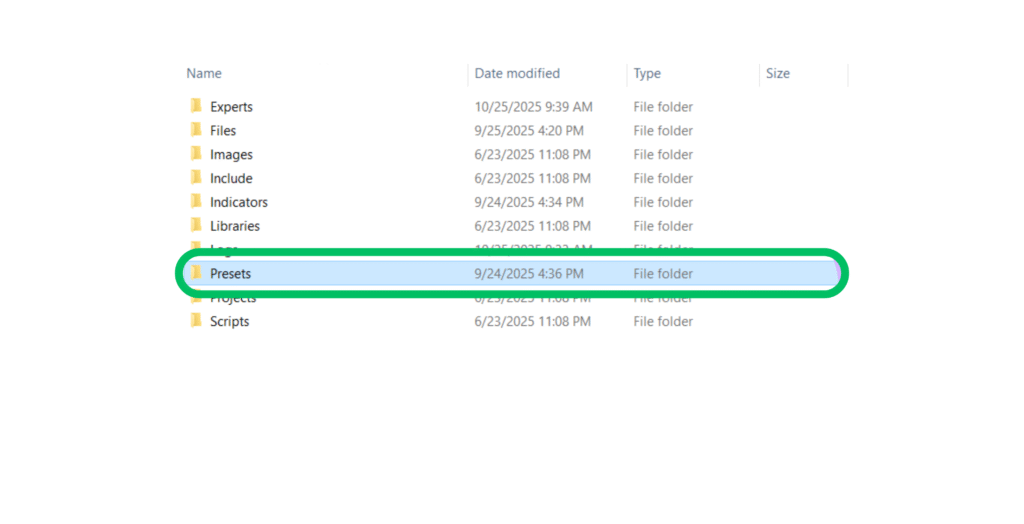The height and width of the screenshot is (524, 1024).
Task: Click File folder type in Scripts row
Action: click(662, 321)
